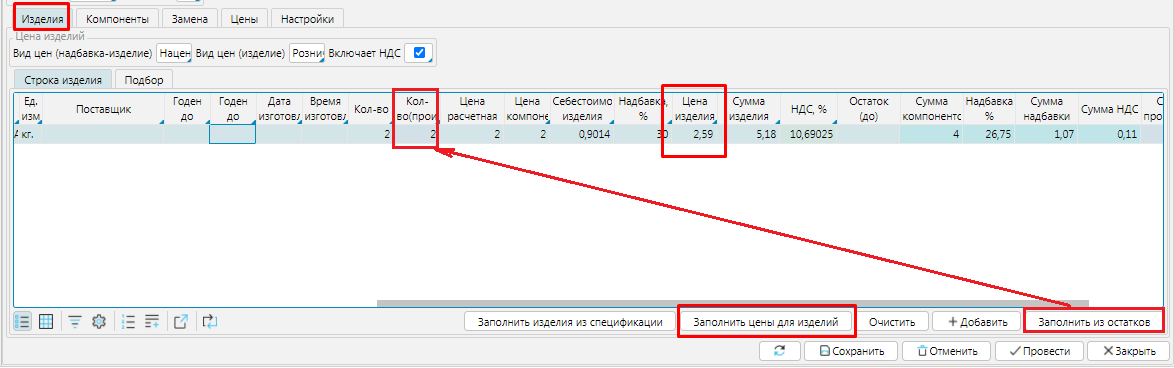Screen dimensions: 1174x368
Task: Open the filter icon below table
Action: (75, 322)
